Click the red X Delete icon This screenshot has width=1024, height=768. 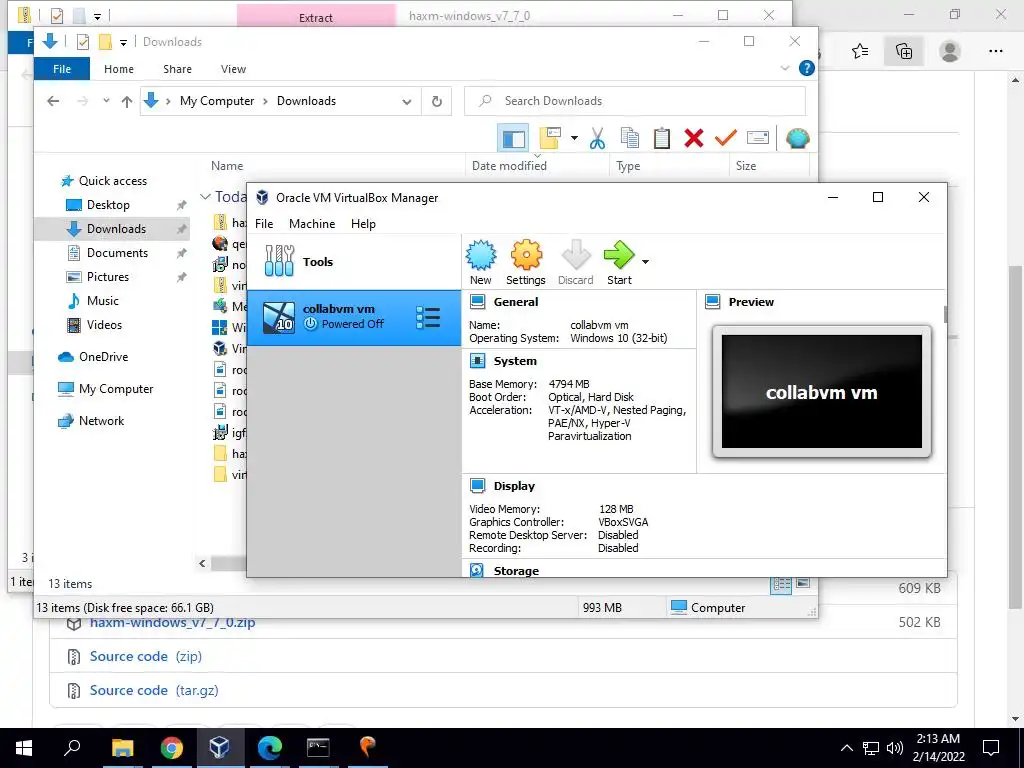694,138
